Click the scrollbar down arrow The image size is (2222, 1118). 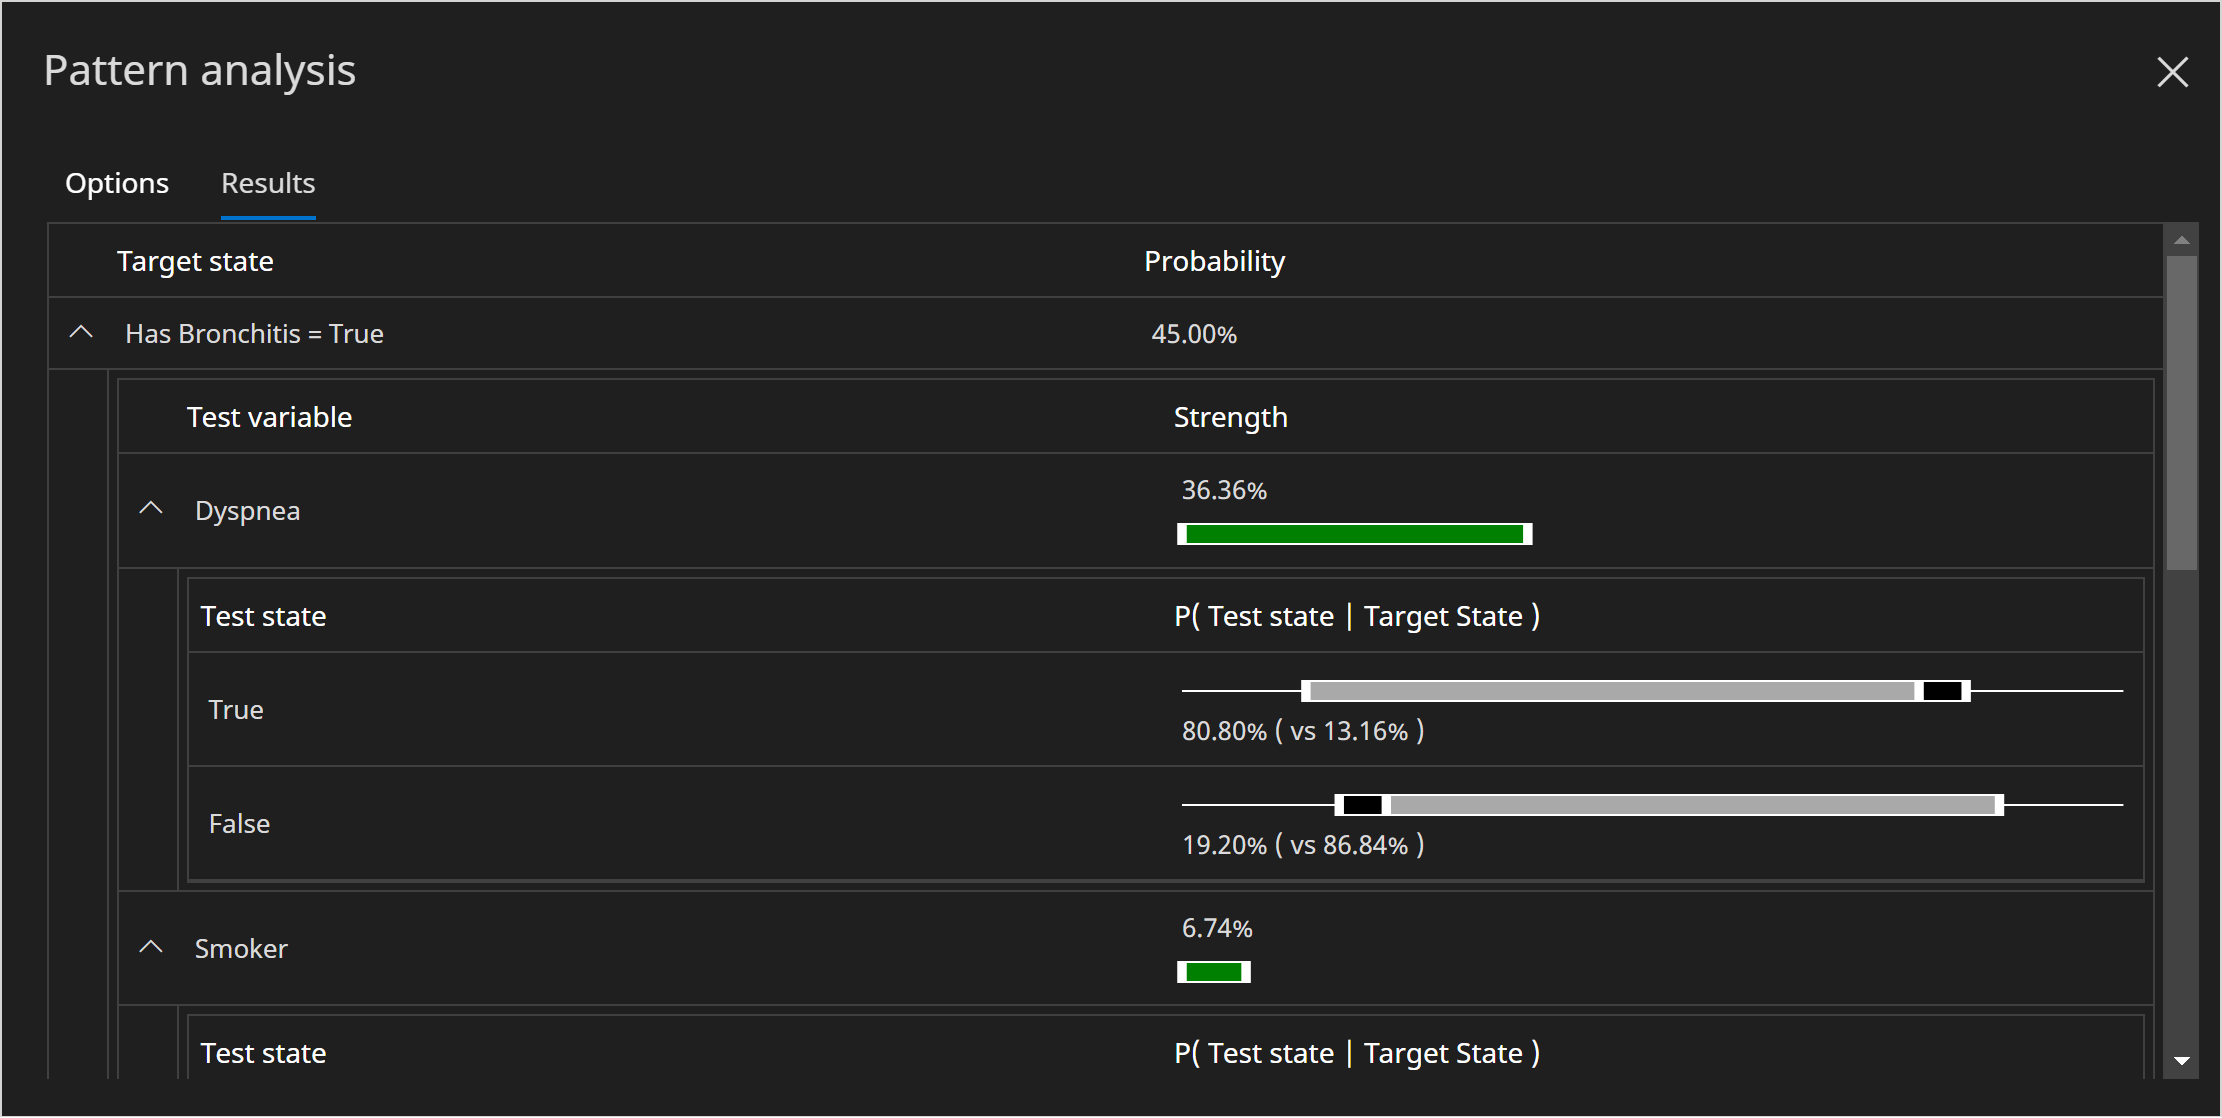click(x=2181, y=1060)
